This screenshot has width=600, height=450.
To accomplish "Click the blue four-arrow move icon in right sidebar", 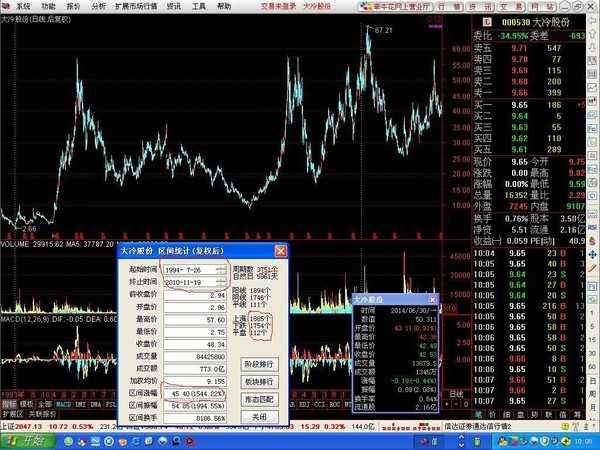I will point(592,254).
